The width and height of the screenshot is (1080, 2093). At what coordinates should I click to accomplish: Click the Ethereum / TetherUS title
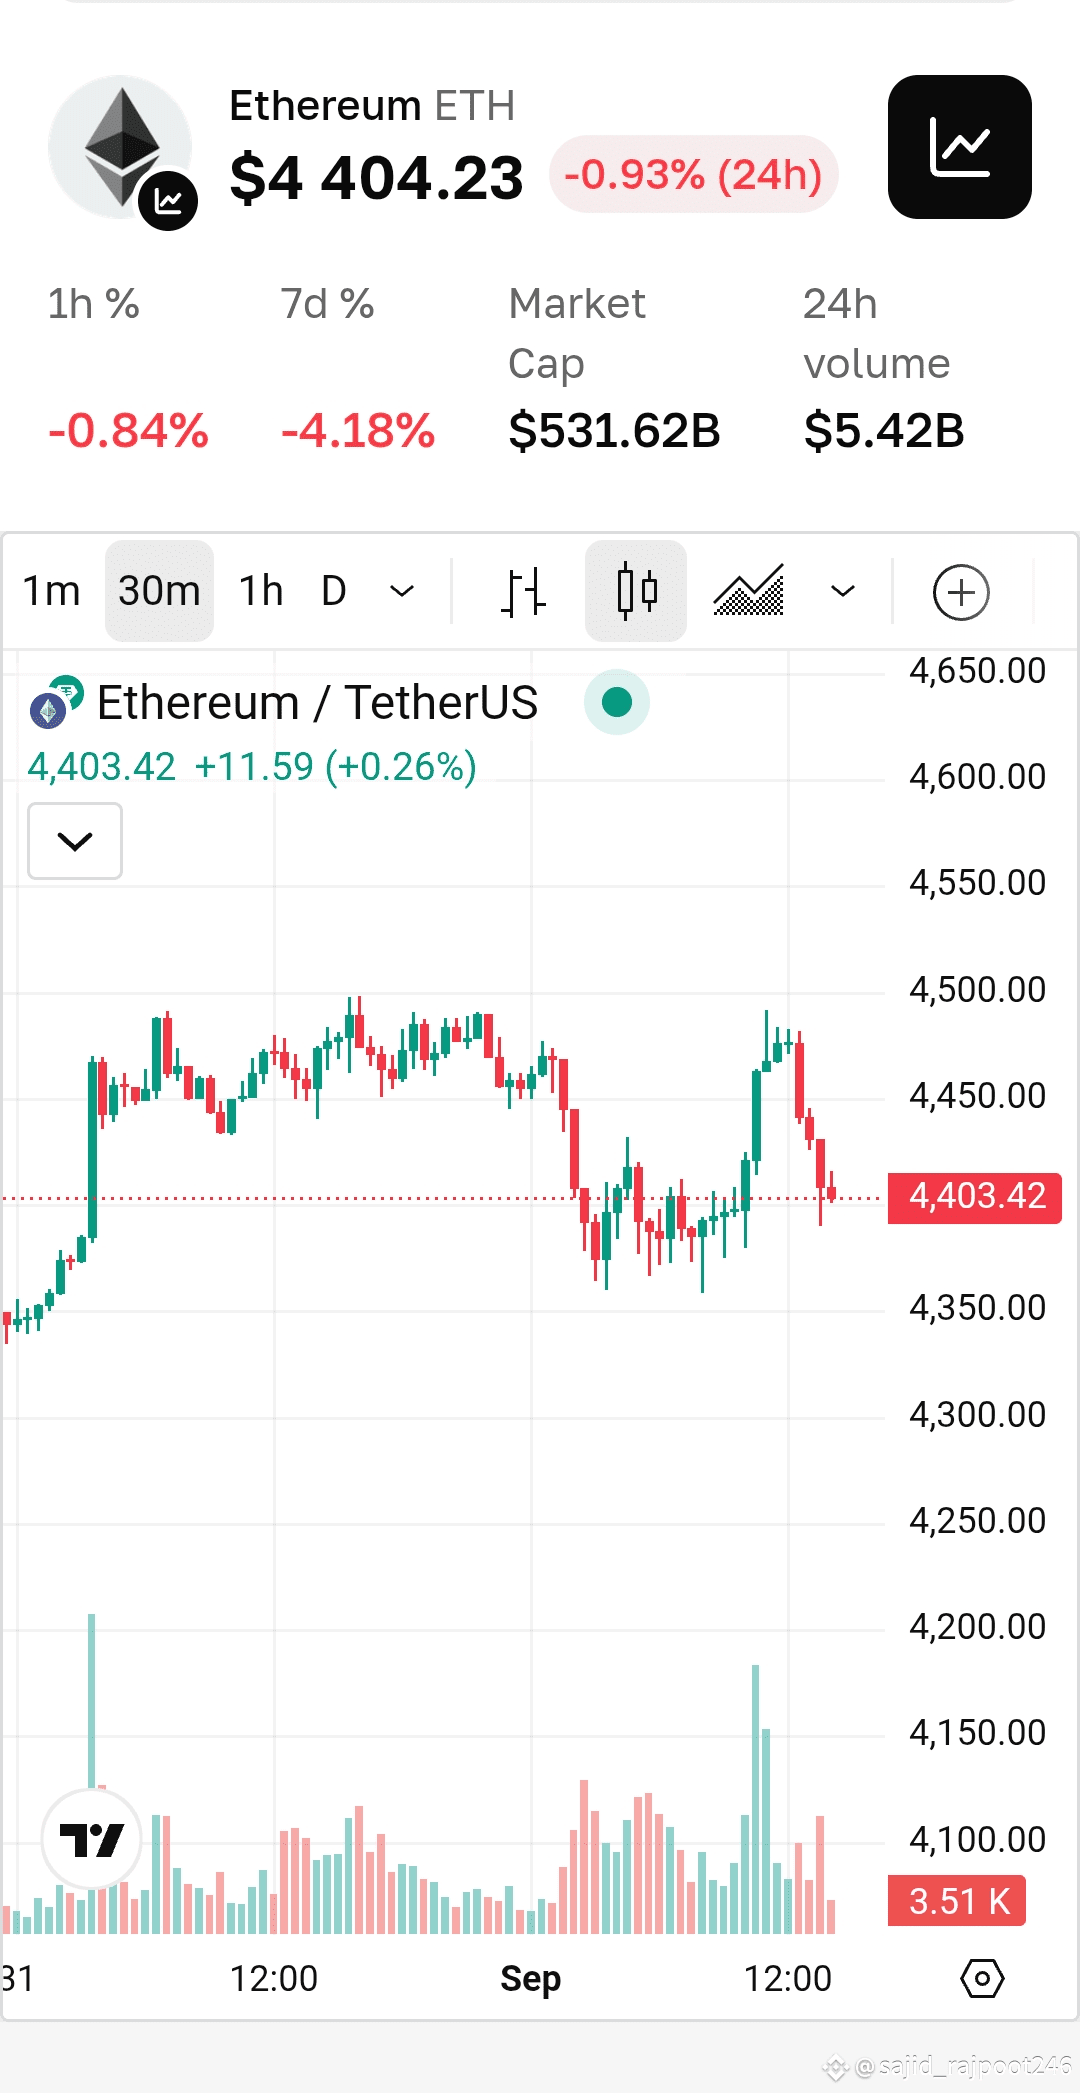(x=317, y=702)
